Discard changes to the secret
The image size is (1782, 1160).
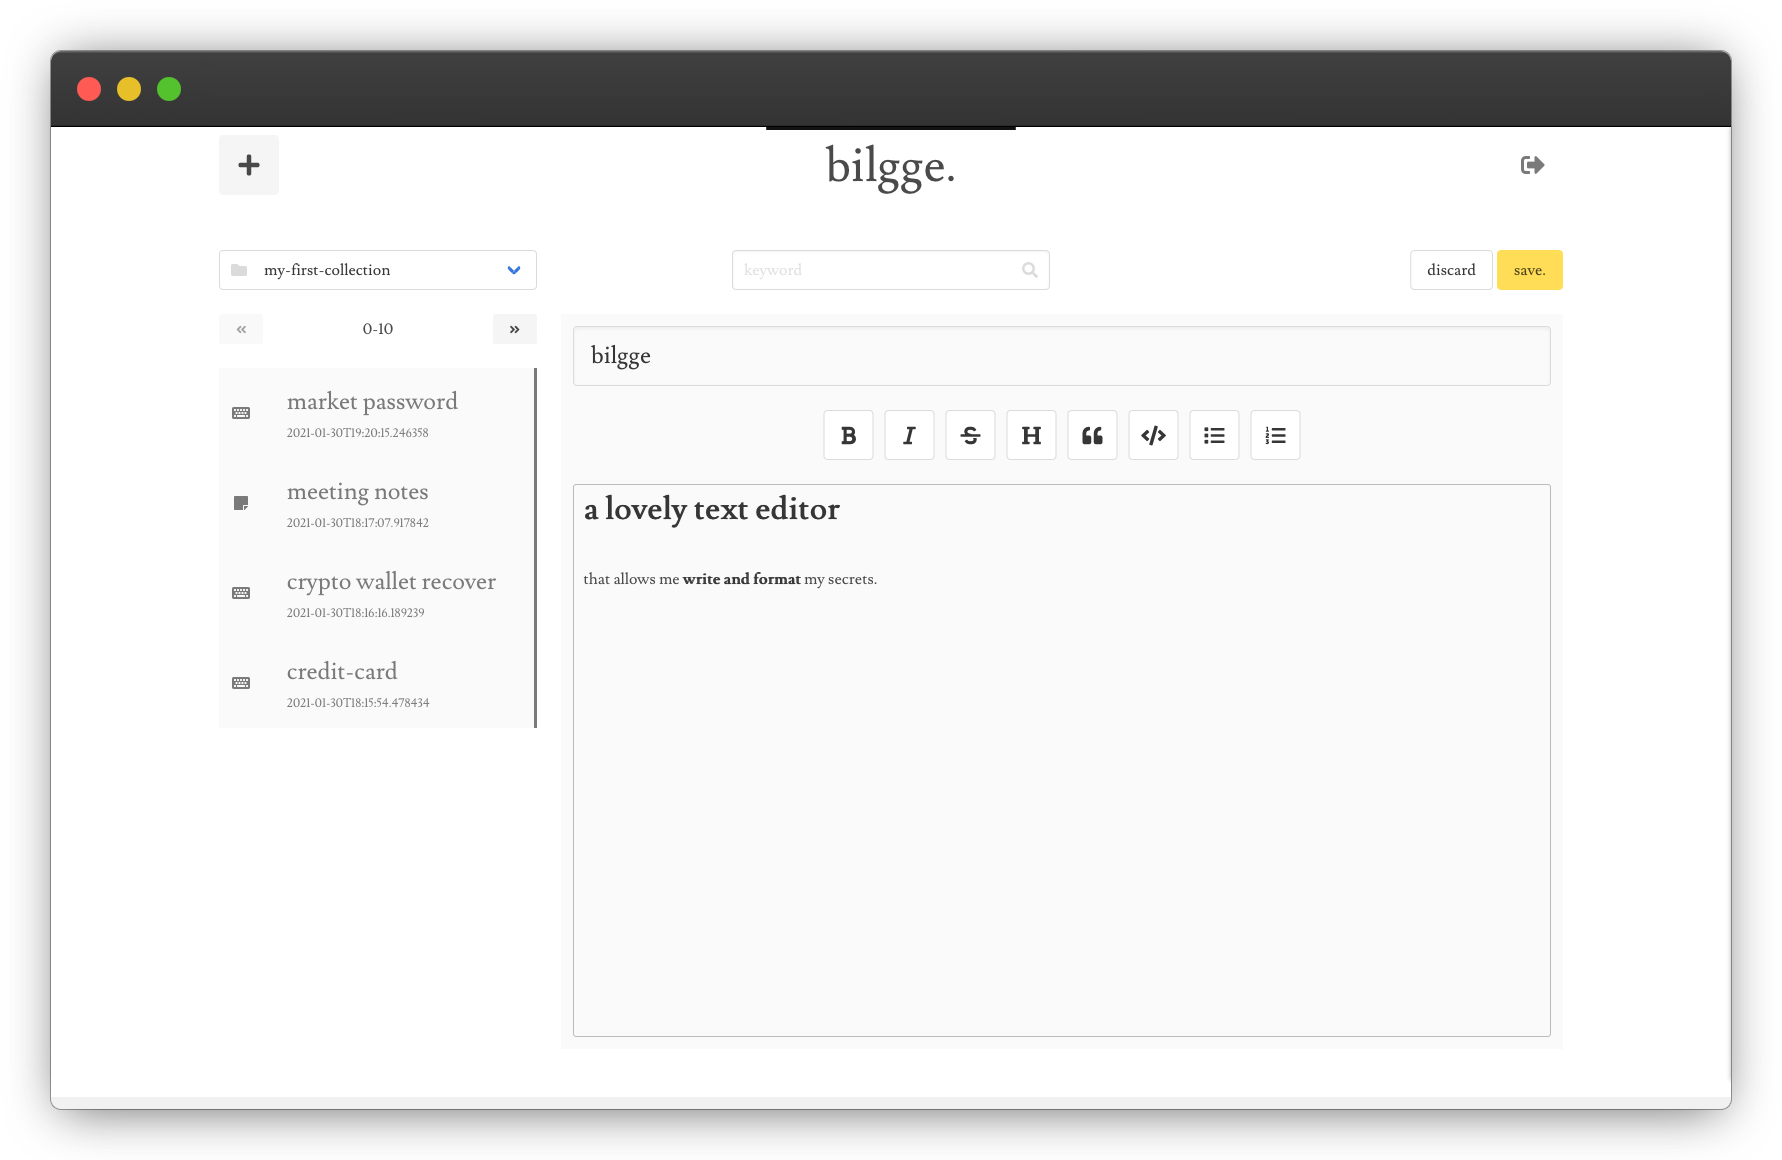tap(1451, 270)
